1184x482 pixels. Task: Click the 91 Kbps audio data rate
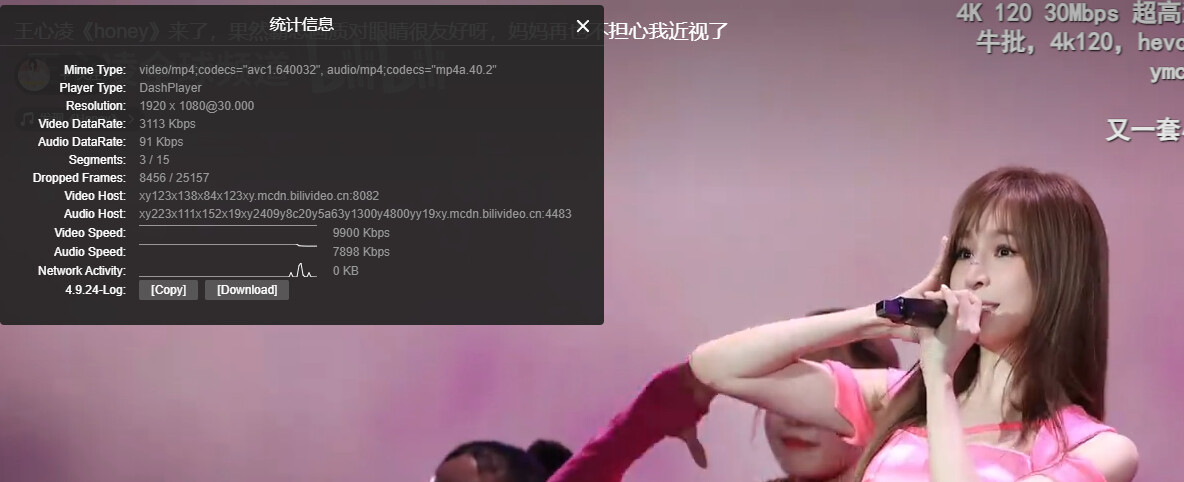tap(162, 142)
